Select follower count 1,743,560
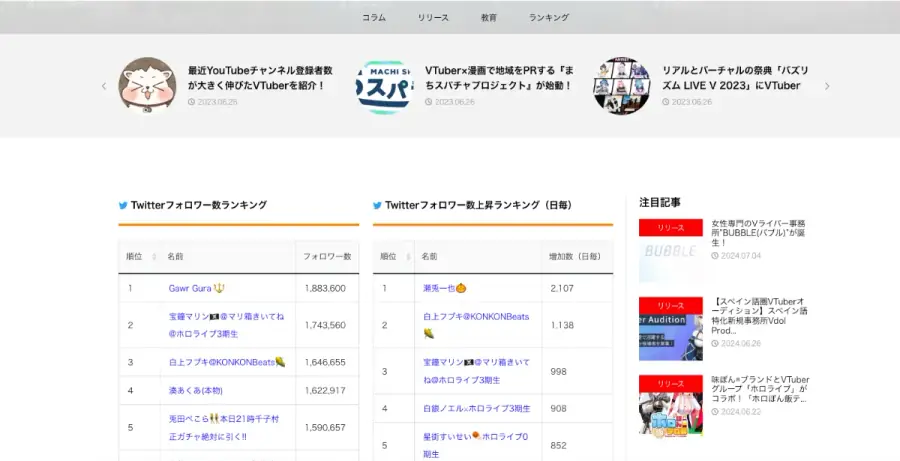This screenshot has height=461, width=900. point(325,325)
